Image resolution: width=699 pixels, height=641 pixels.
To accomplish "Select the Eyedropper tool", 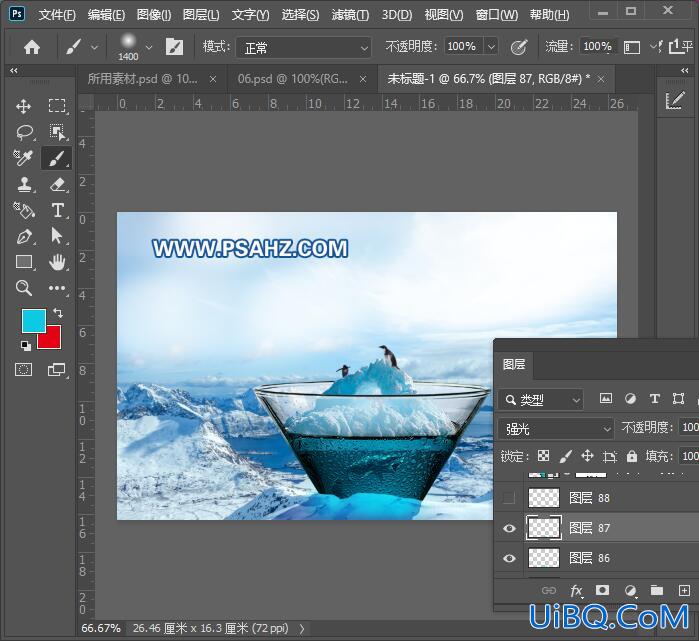I will coord(22,158).
